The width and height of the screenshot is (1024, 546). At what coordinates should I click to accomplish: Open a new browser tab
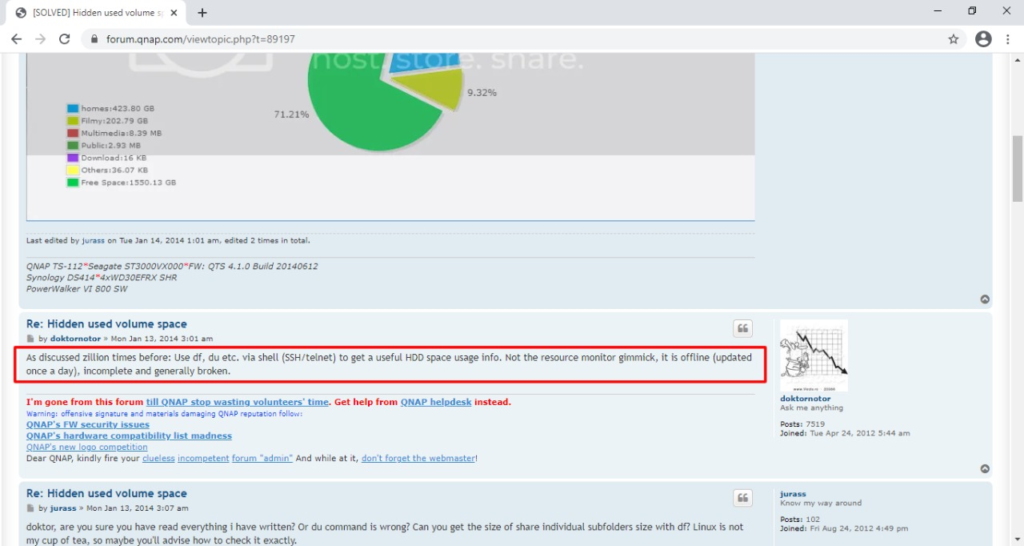tap(202, 12)
